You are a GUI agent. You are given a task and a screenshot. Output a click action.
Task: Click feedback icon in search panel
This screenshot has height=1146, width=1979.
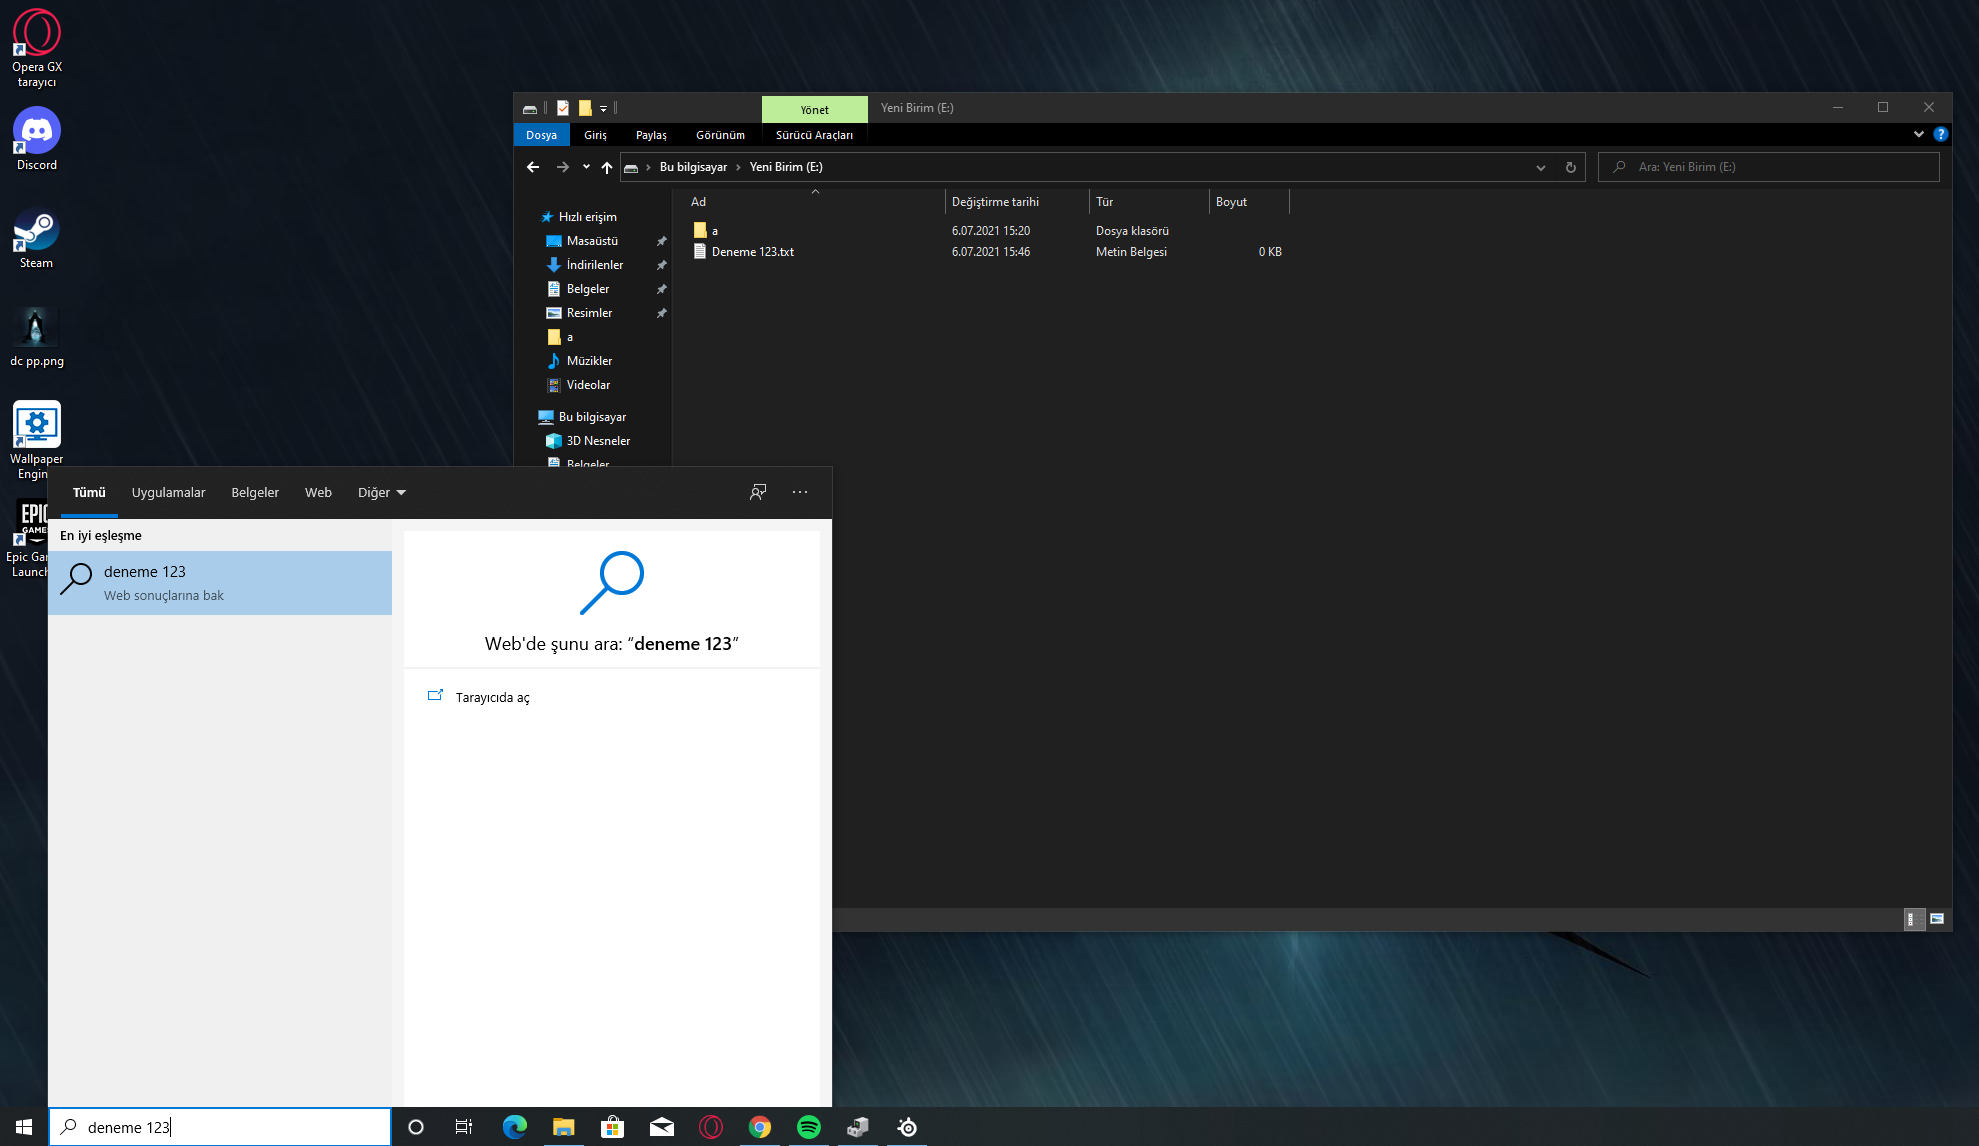tap(758, 492)
